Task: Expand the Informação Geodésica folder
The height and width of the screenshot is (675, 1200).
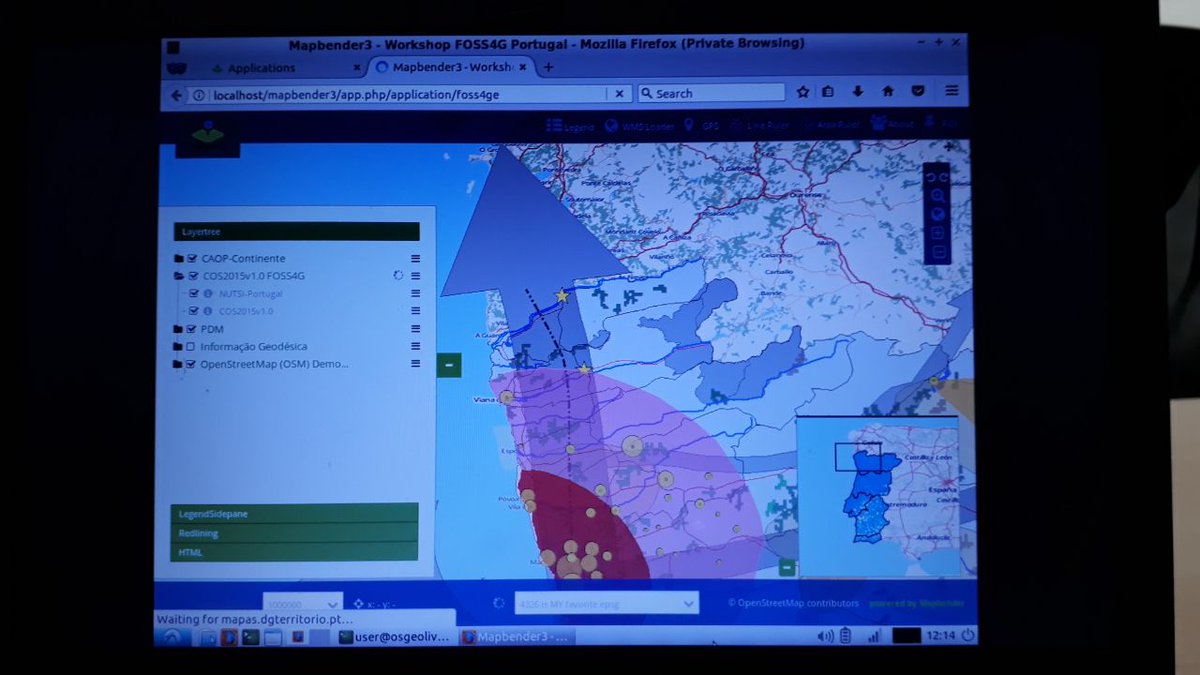Action: click(x=177, y=346)
